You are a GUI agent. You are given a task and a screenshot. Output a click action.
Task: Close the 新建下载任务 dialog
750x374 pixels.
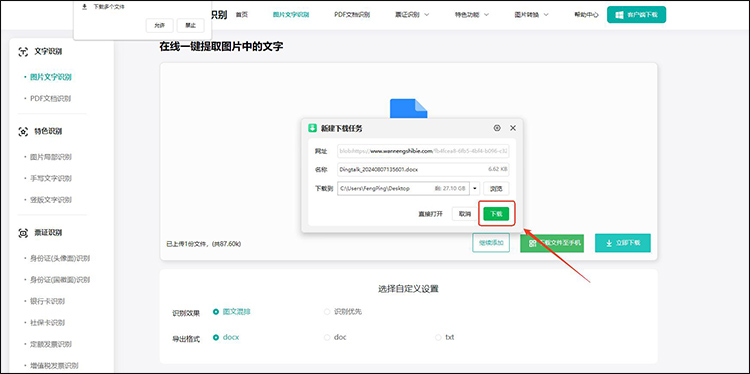[x=513, y=128]
